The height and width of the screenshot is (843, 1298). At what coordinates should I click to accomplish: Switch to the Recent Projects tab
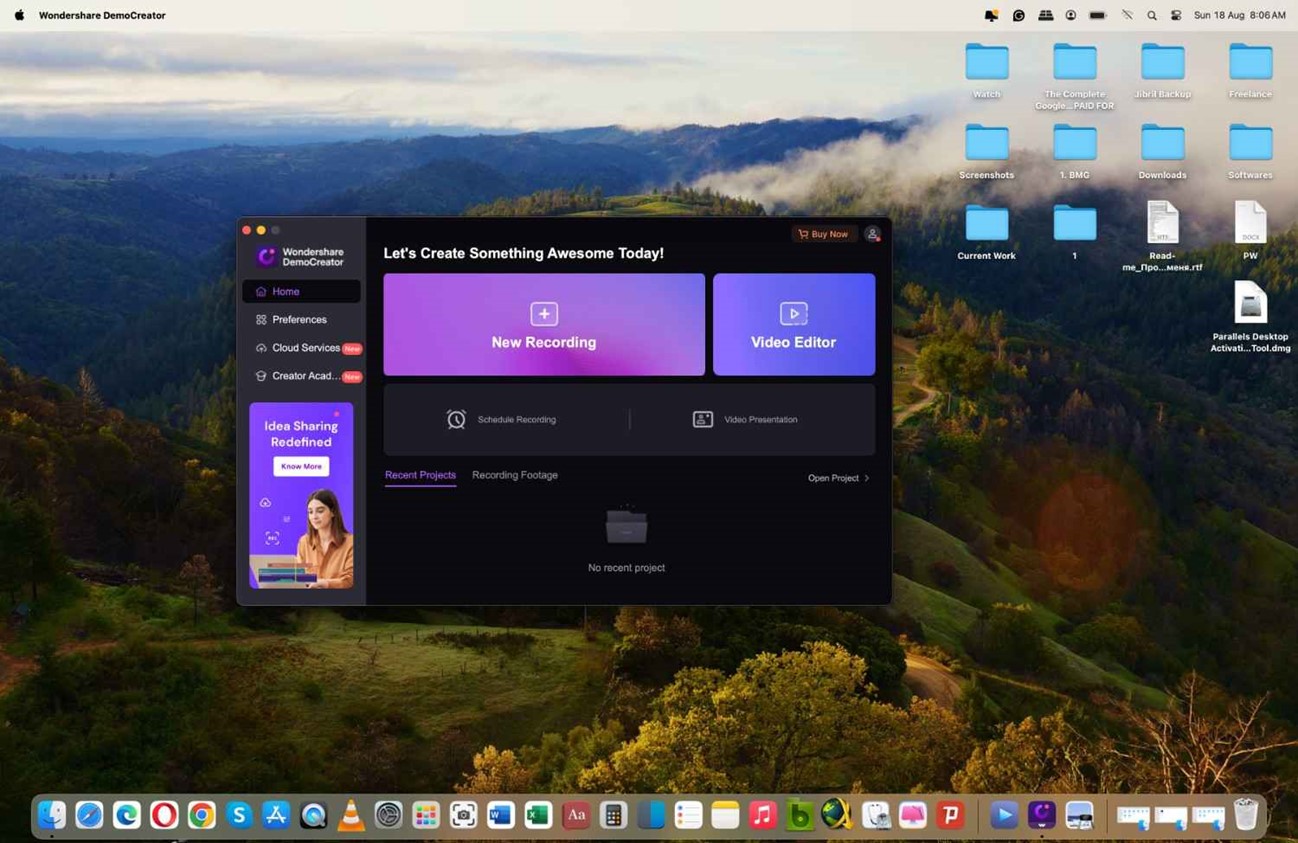[x=420, y=475]
